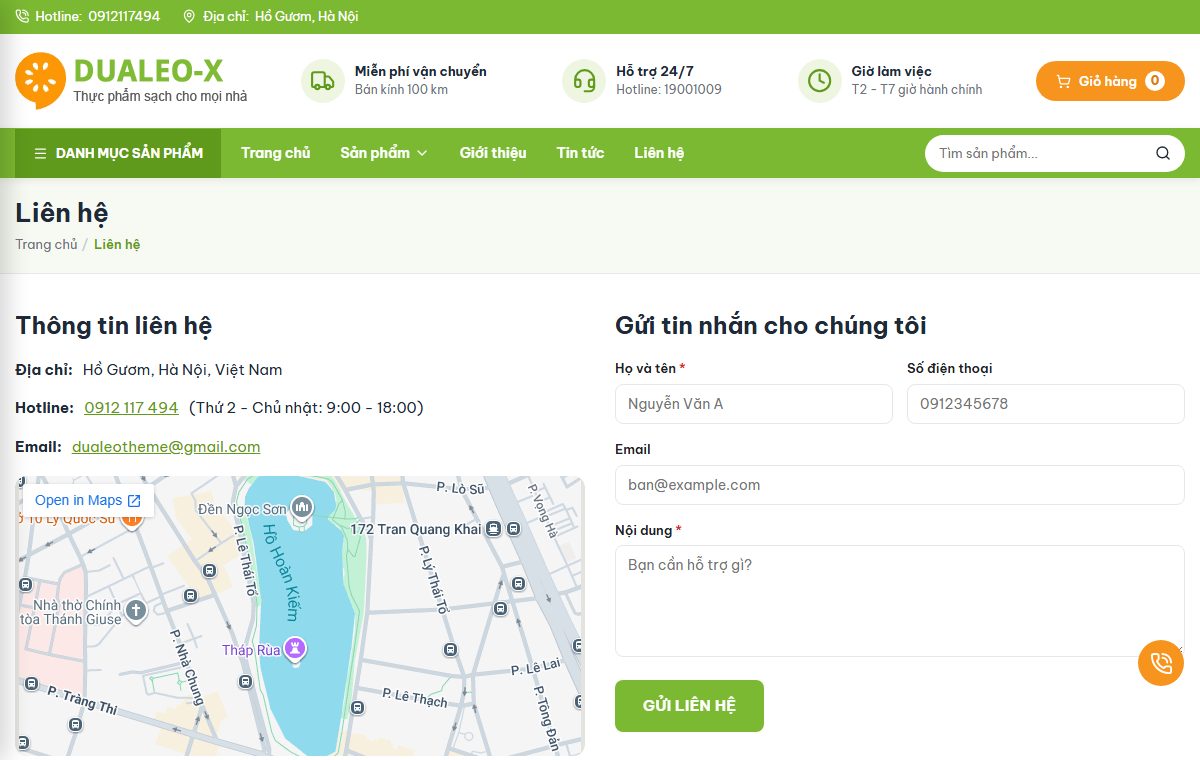This screenshot has height=760, width=1200.
Task: Click the phone icon beside Hotline in top bar
Action: coord(22,16)
